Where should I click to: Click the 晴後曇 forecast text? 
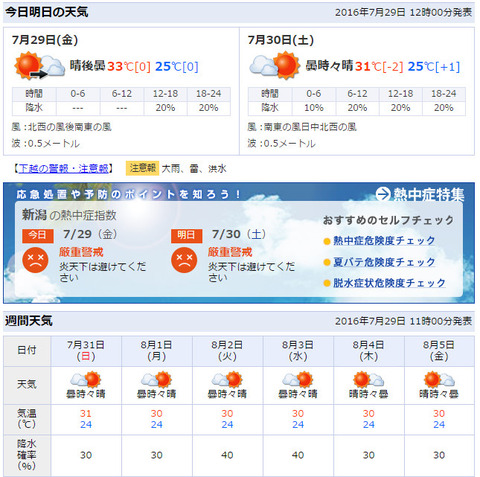pyautogui.click(x=87, y=66)
